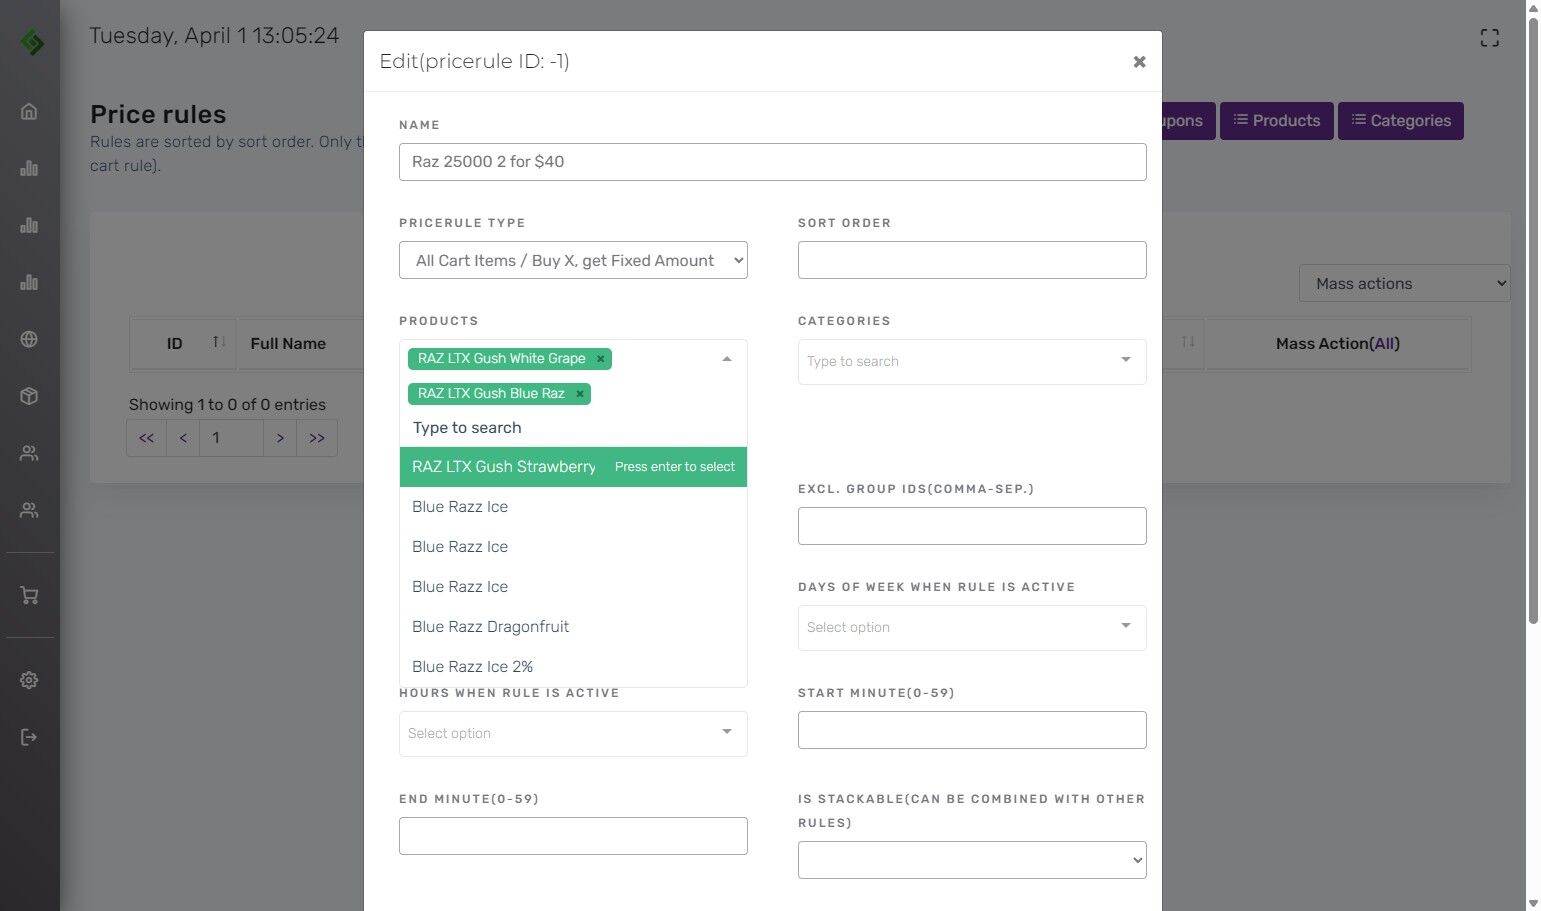1541x911 pixels.
Task: Open the Mass actions dropdown
Action: point(1404,283)
